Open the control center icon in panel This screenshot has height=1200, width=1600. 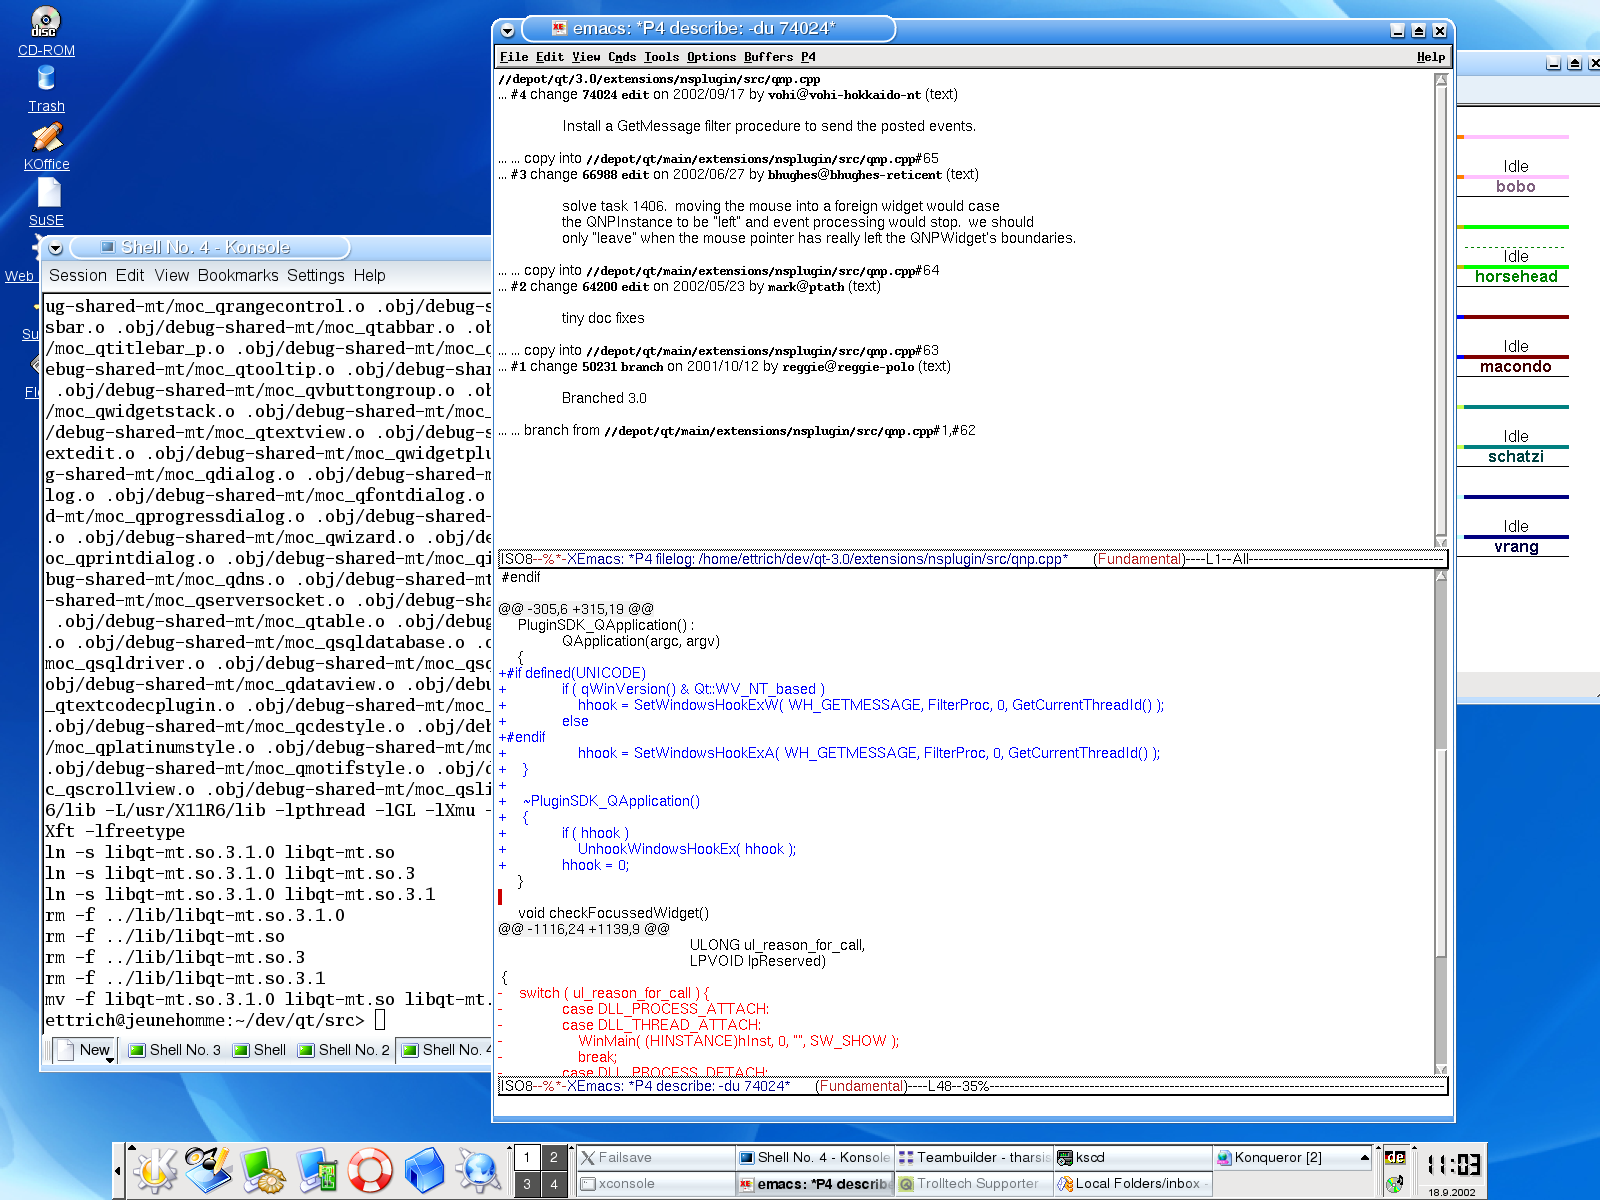(x=317, y=1170)
